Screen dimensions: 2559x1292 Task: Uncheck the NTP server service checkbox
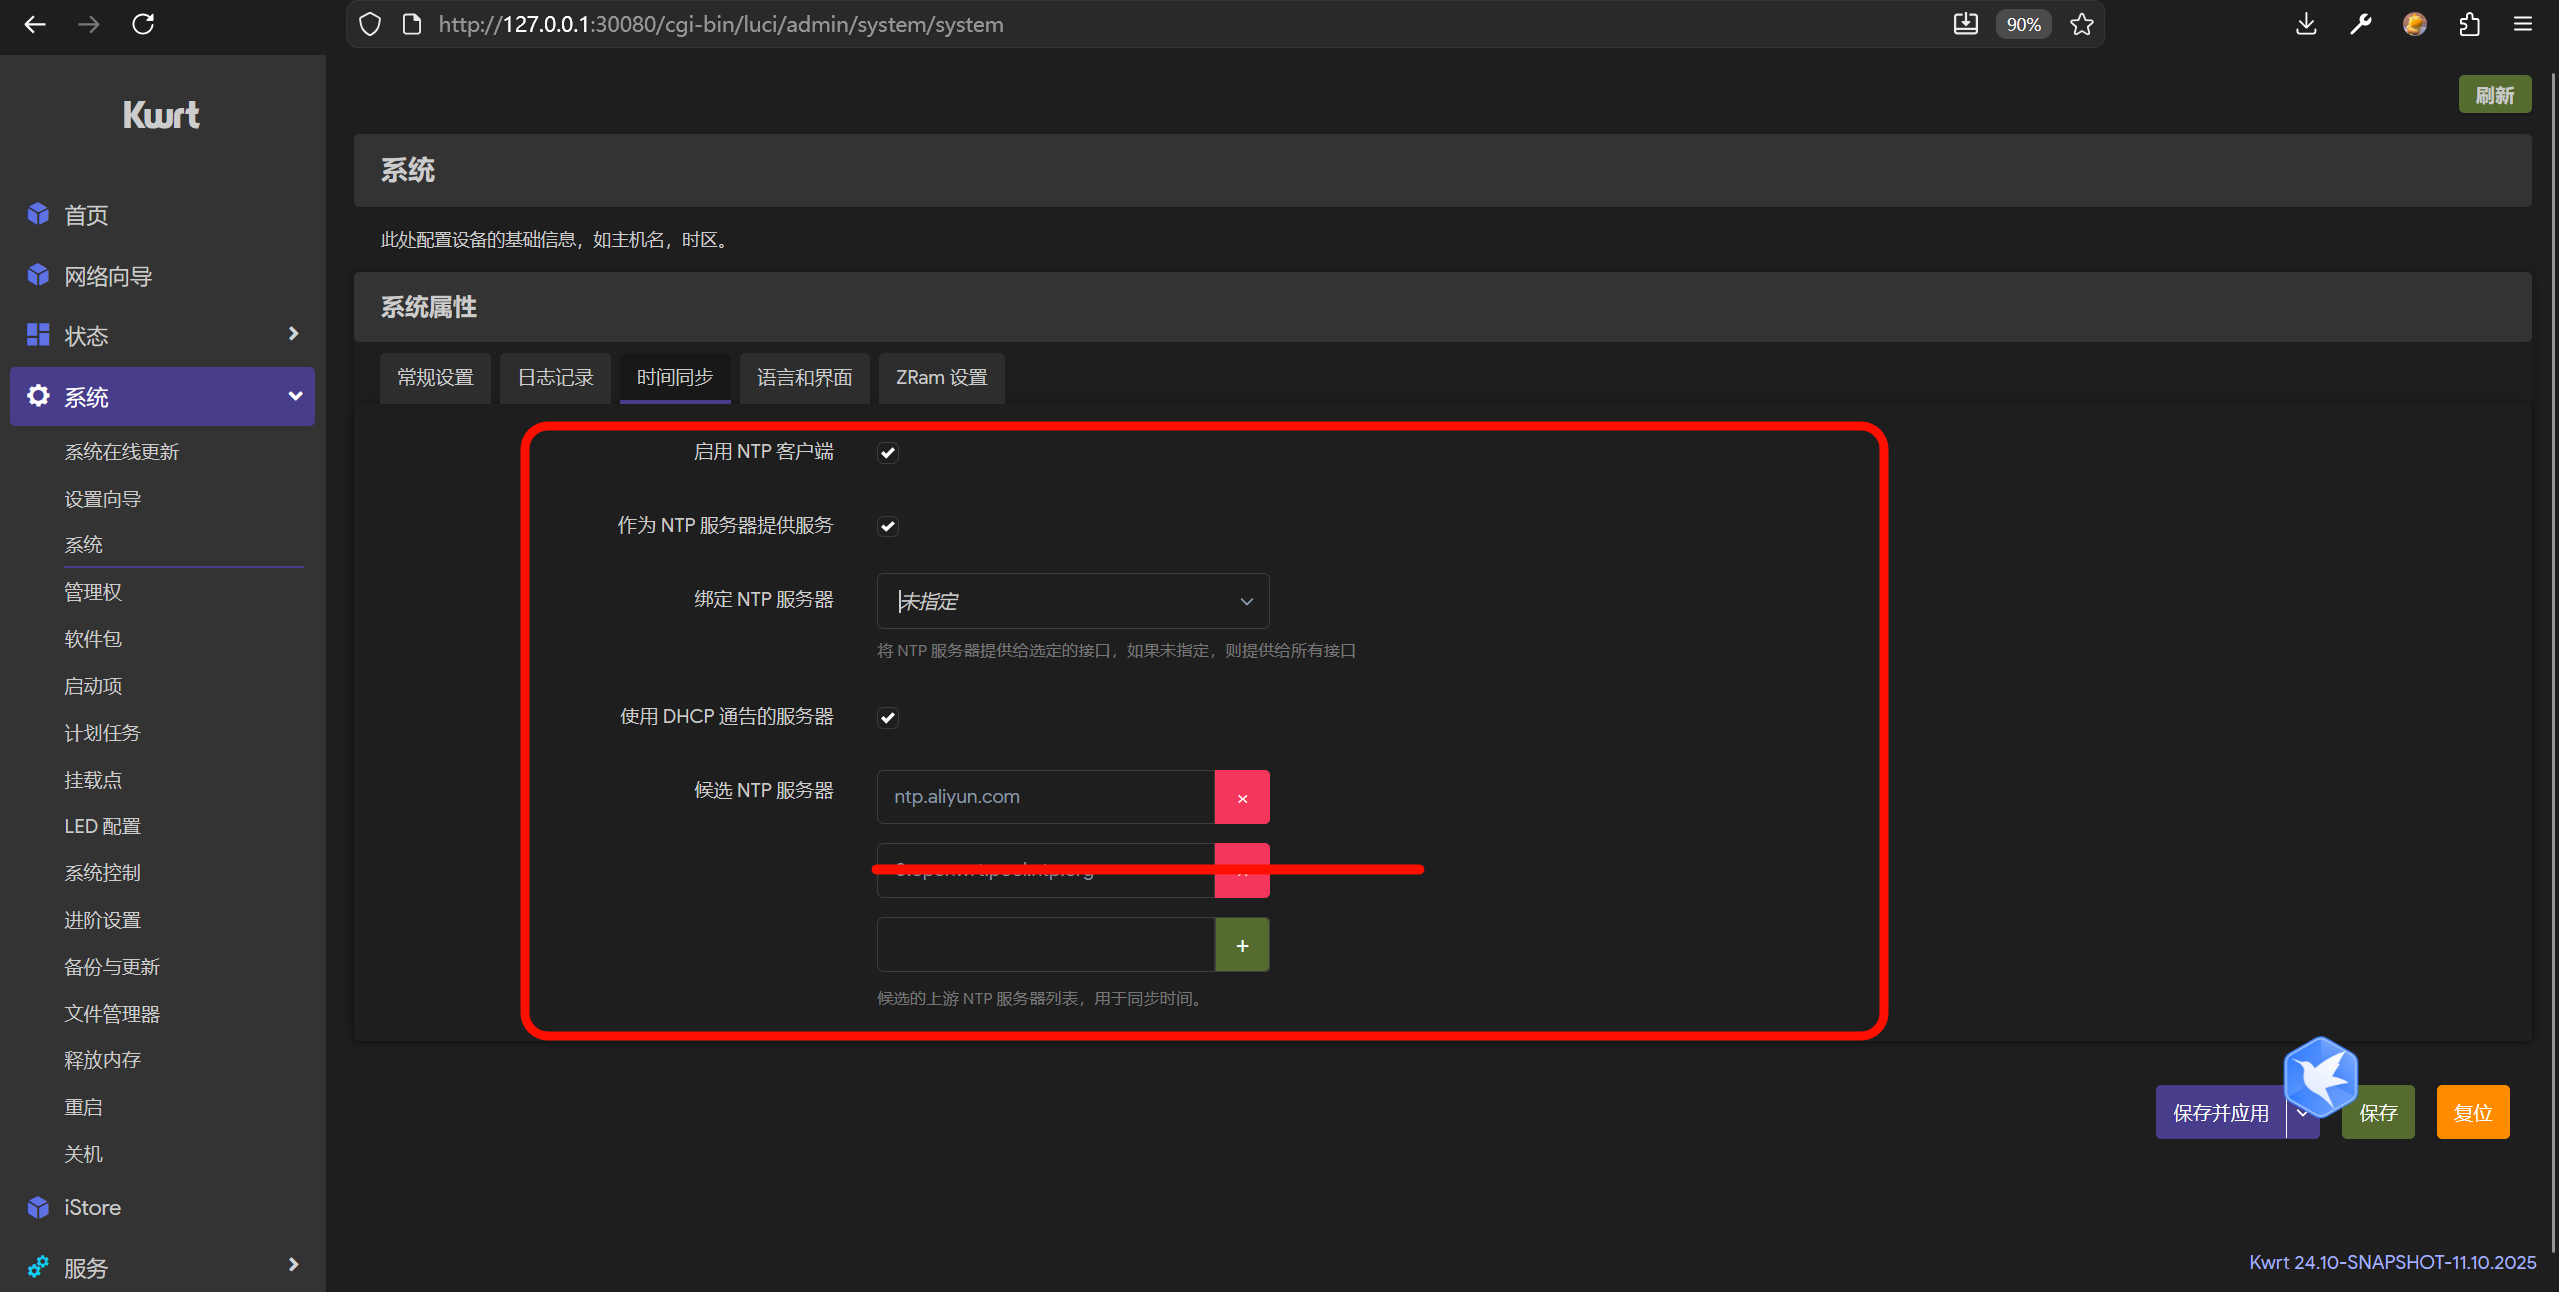888,527
